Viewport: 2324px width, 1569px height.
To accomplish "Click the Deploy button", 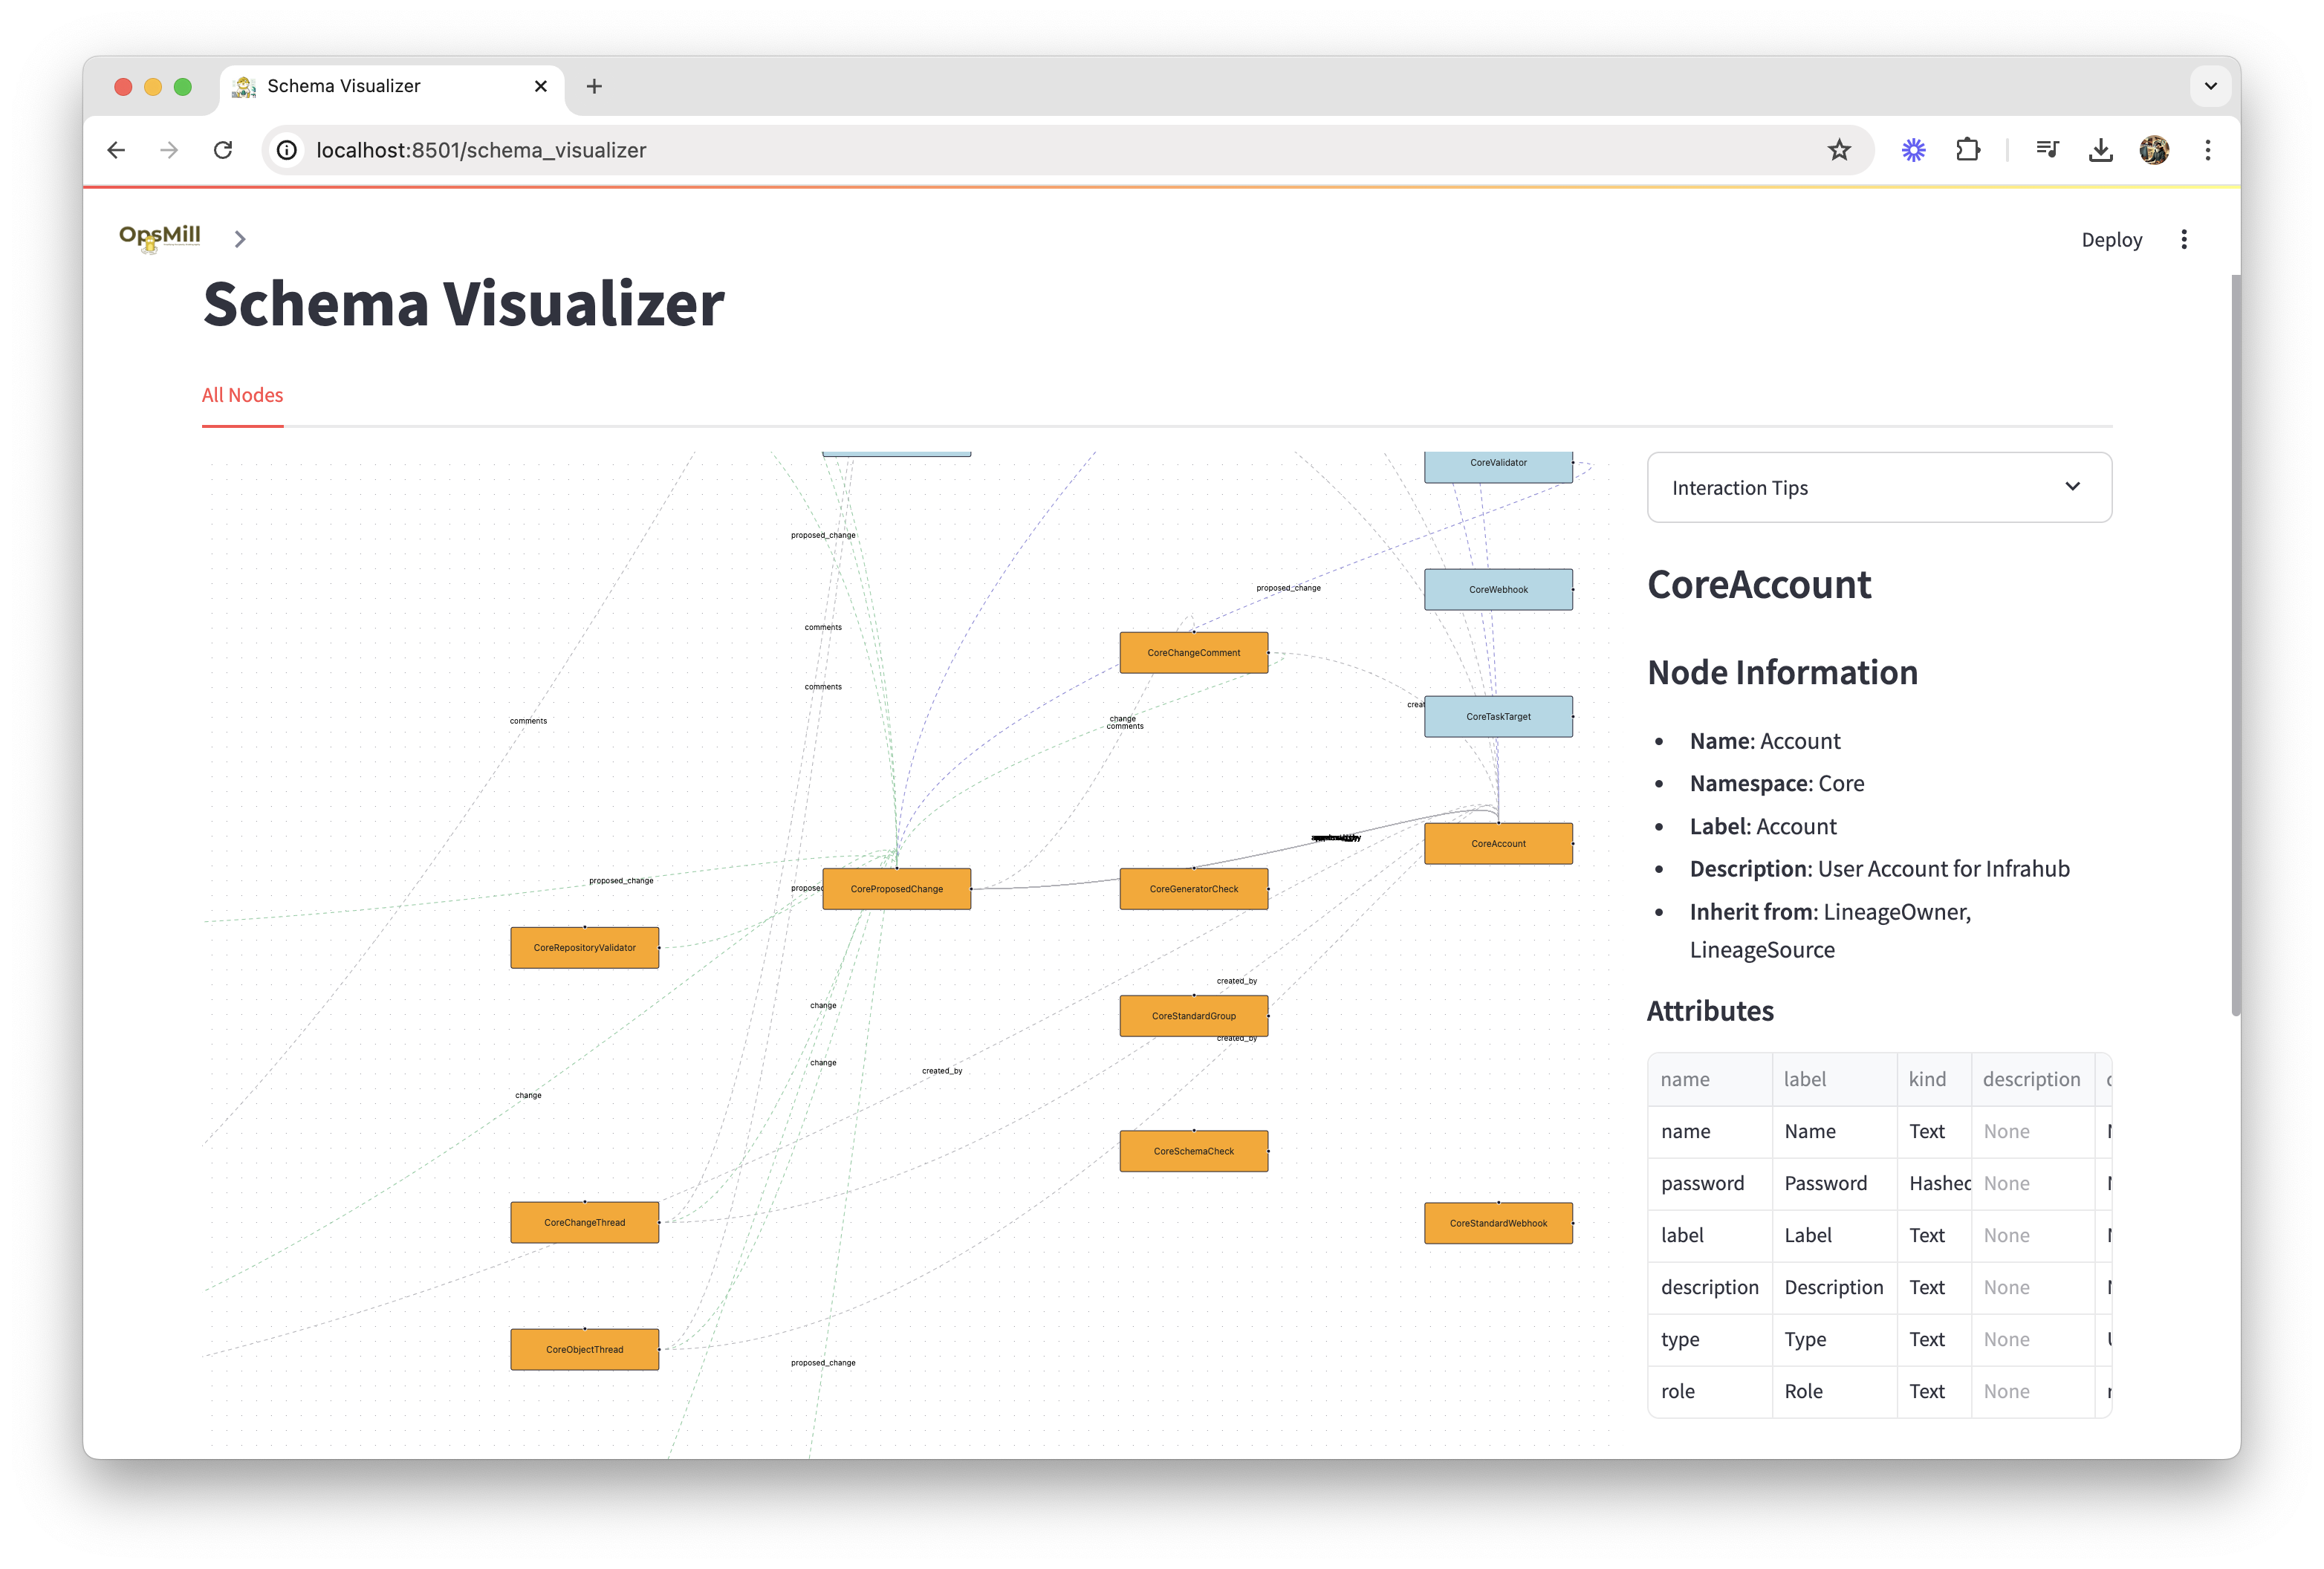I will [x=2111, y=239].
